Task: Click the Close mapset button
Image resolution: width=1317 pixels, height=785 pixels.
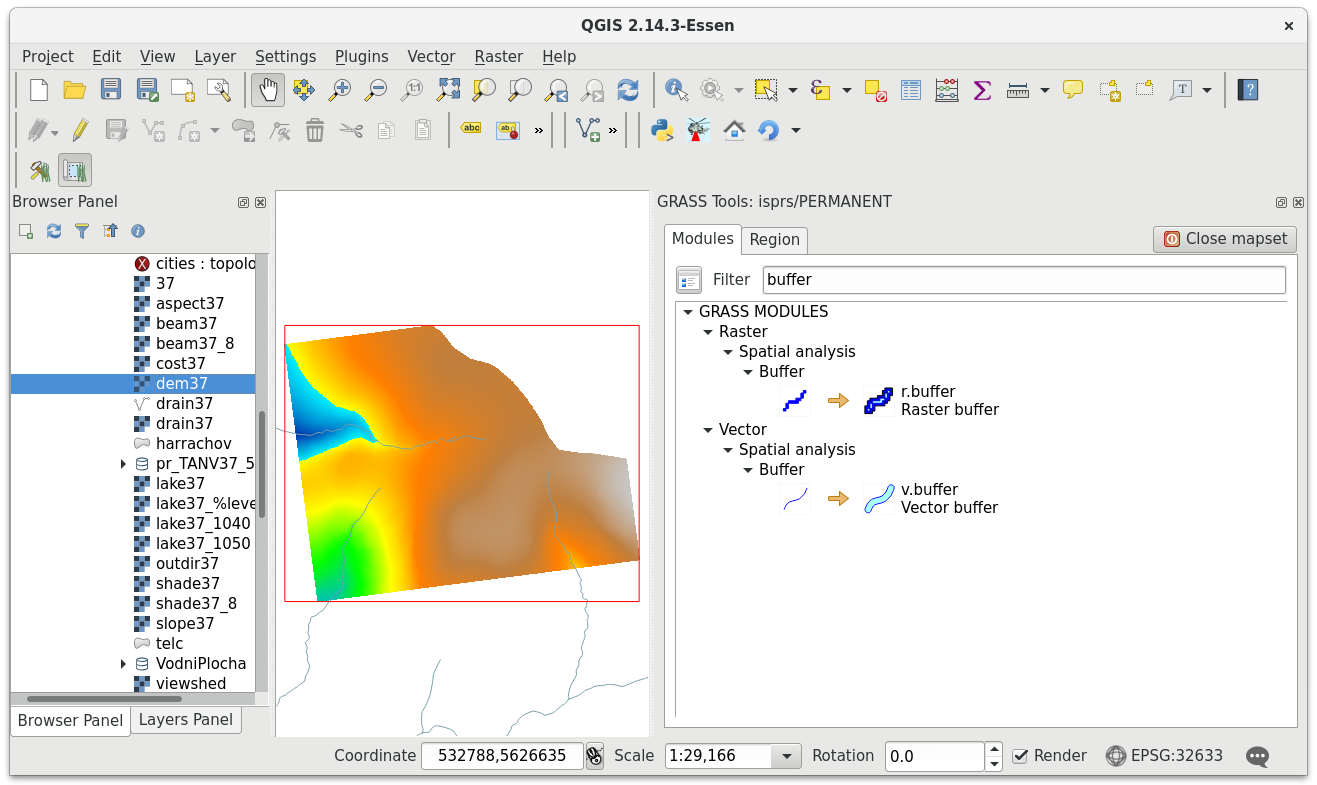Action: [1225, 240]
